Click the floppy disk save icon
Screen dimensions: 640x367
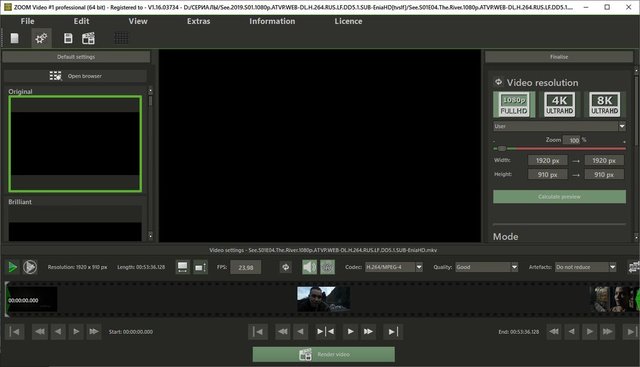coord(68,38)
